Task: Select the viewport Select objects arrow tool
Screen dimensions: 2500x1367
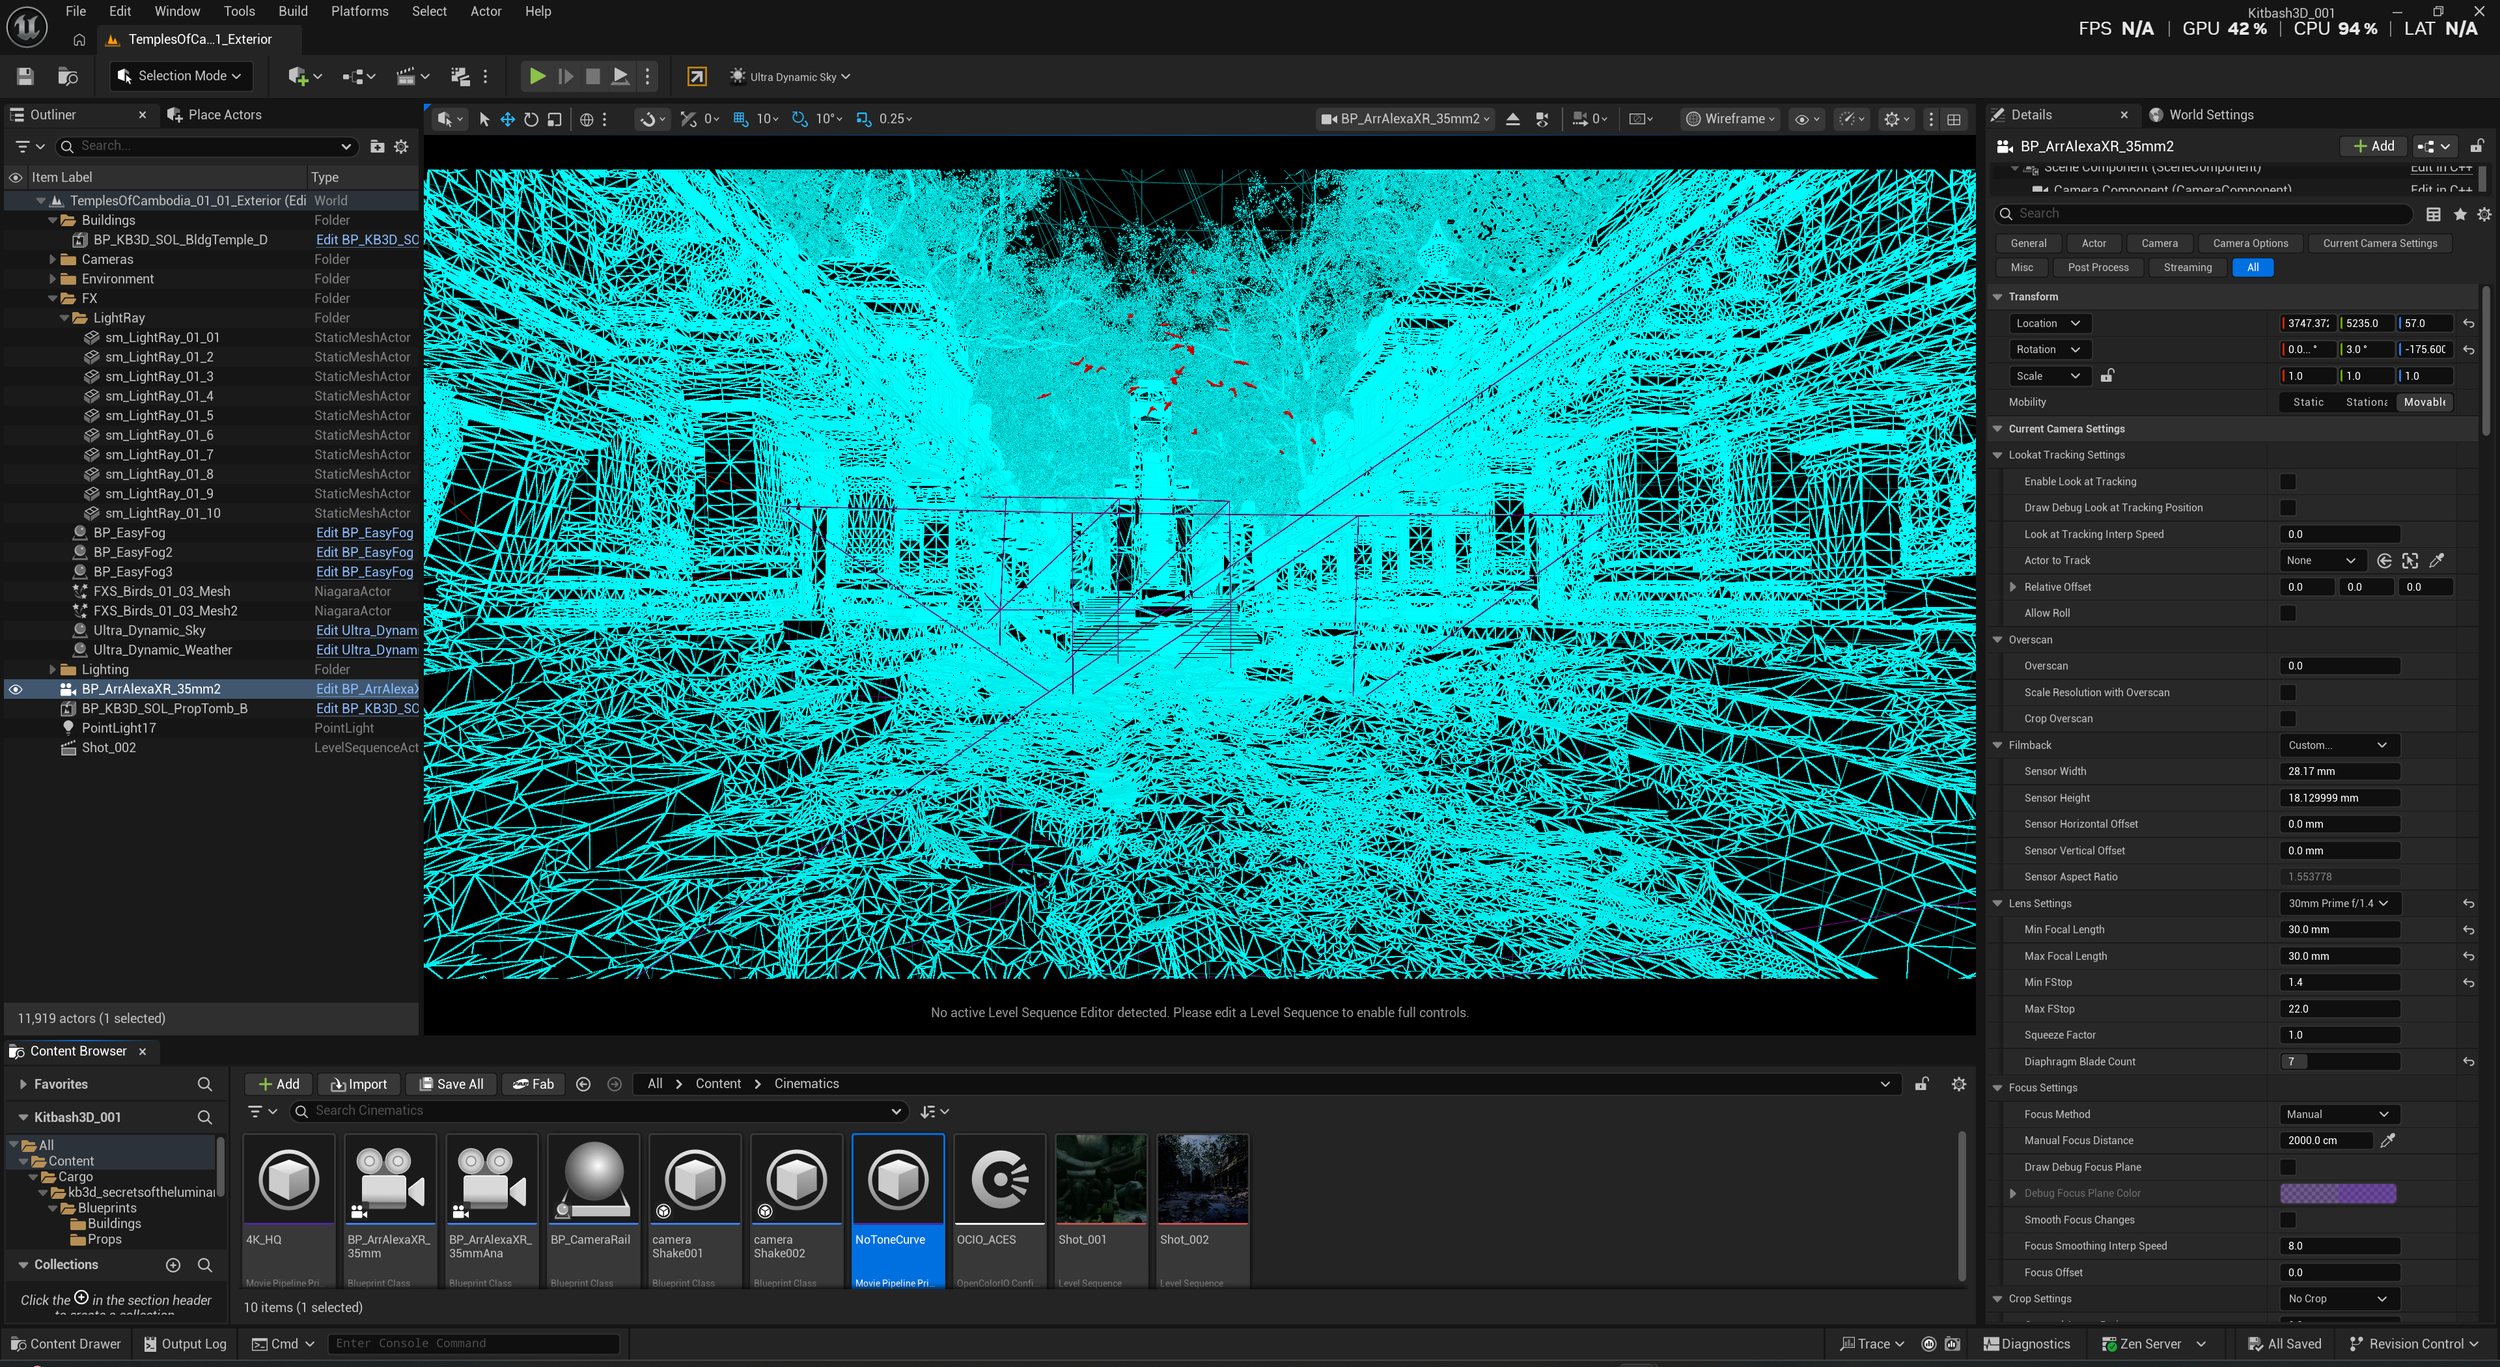Action: point(484,119)
